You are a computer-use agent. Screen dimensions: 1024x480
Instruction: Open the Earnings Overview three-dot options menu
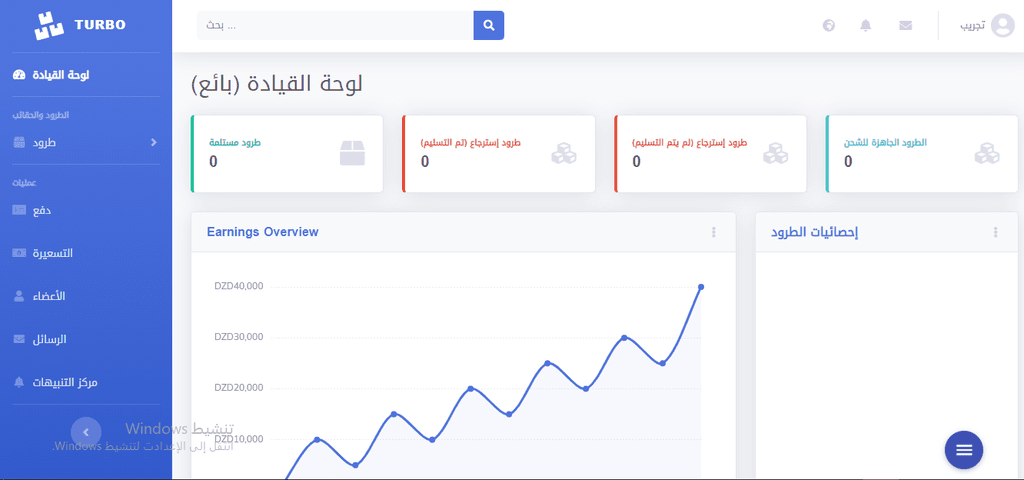(x=714, y=232)
